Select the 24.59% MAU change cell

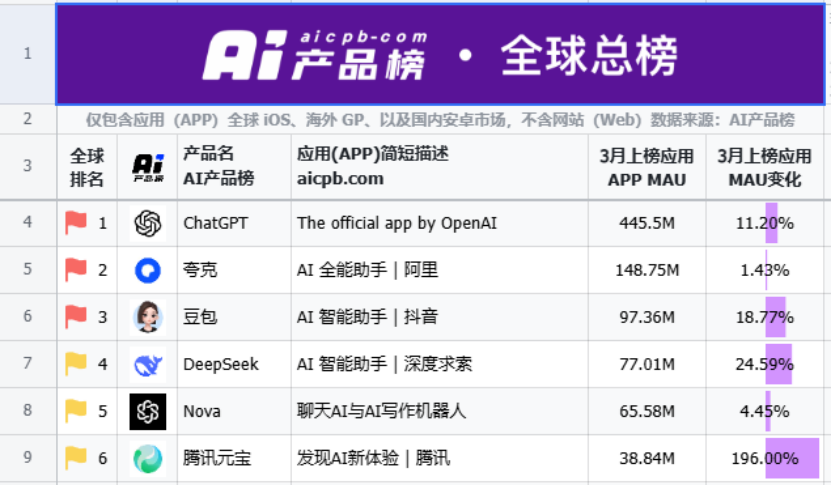click(765, 365)
